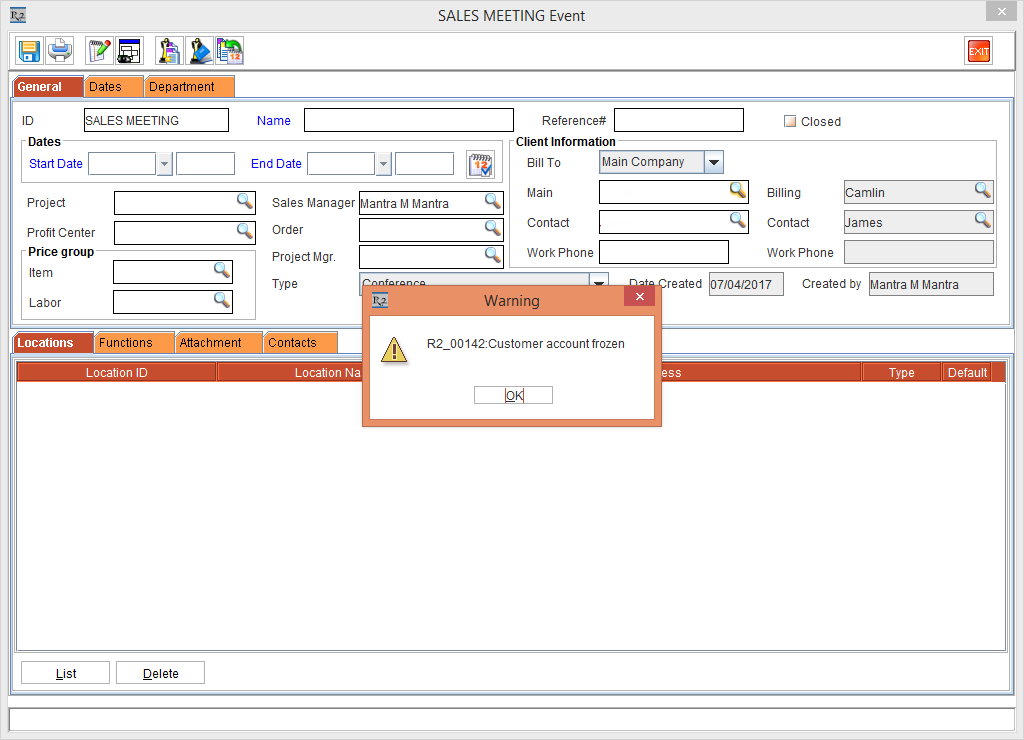Click the Print icon in toolbar

coord(60,50)
